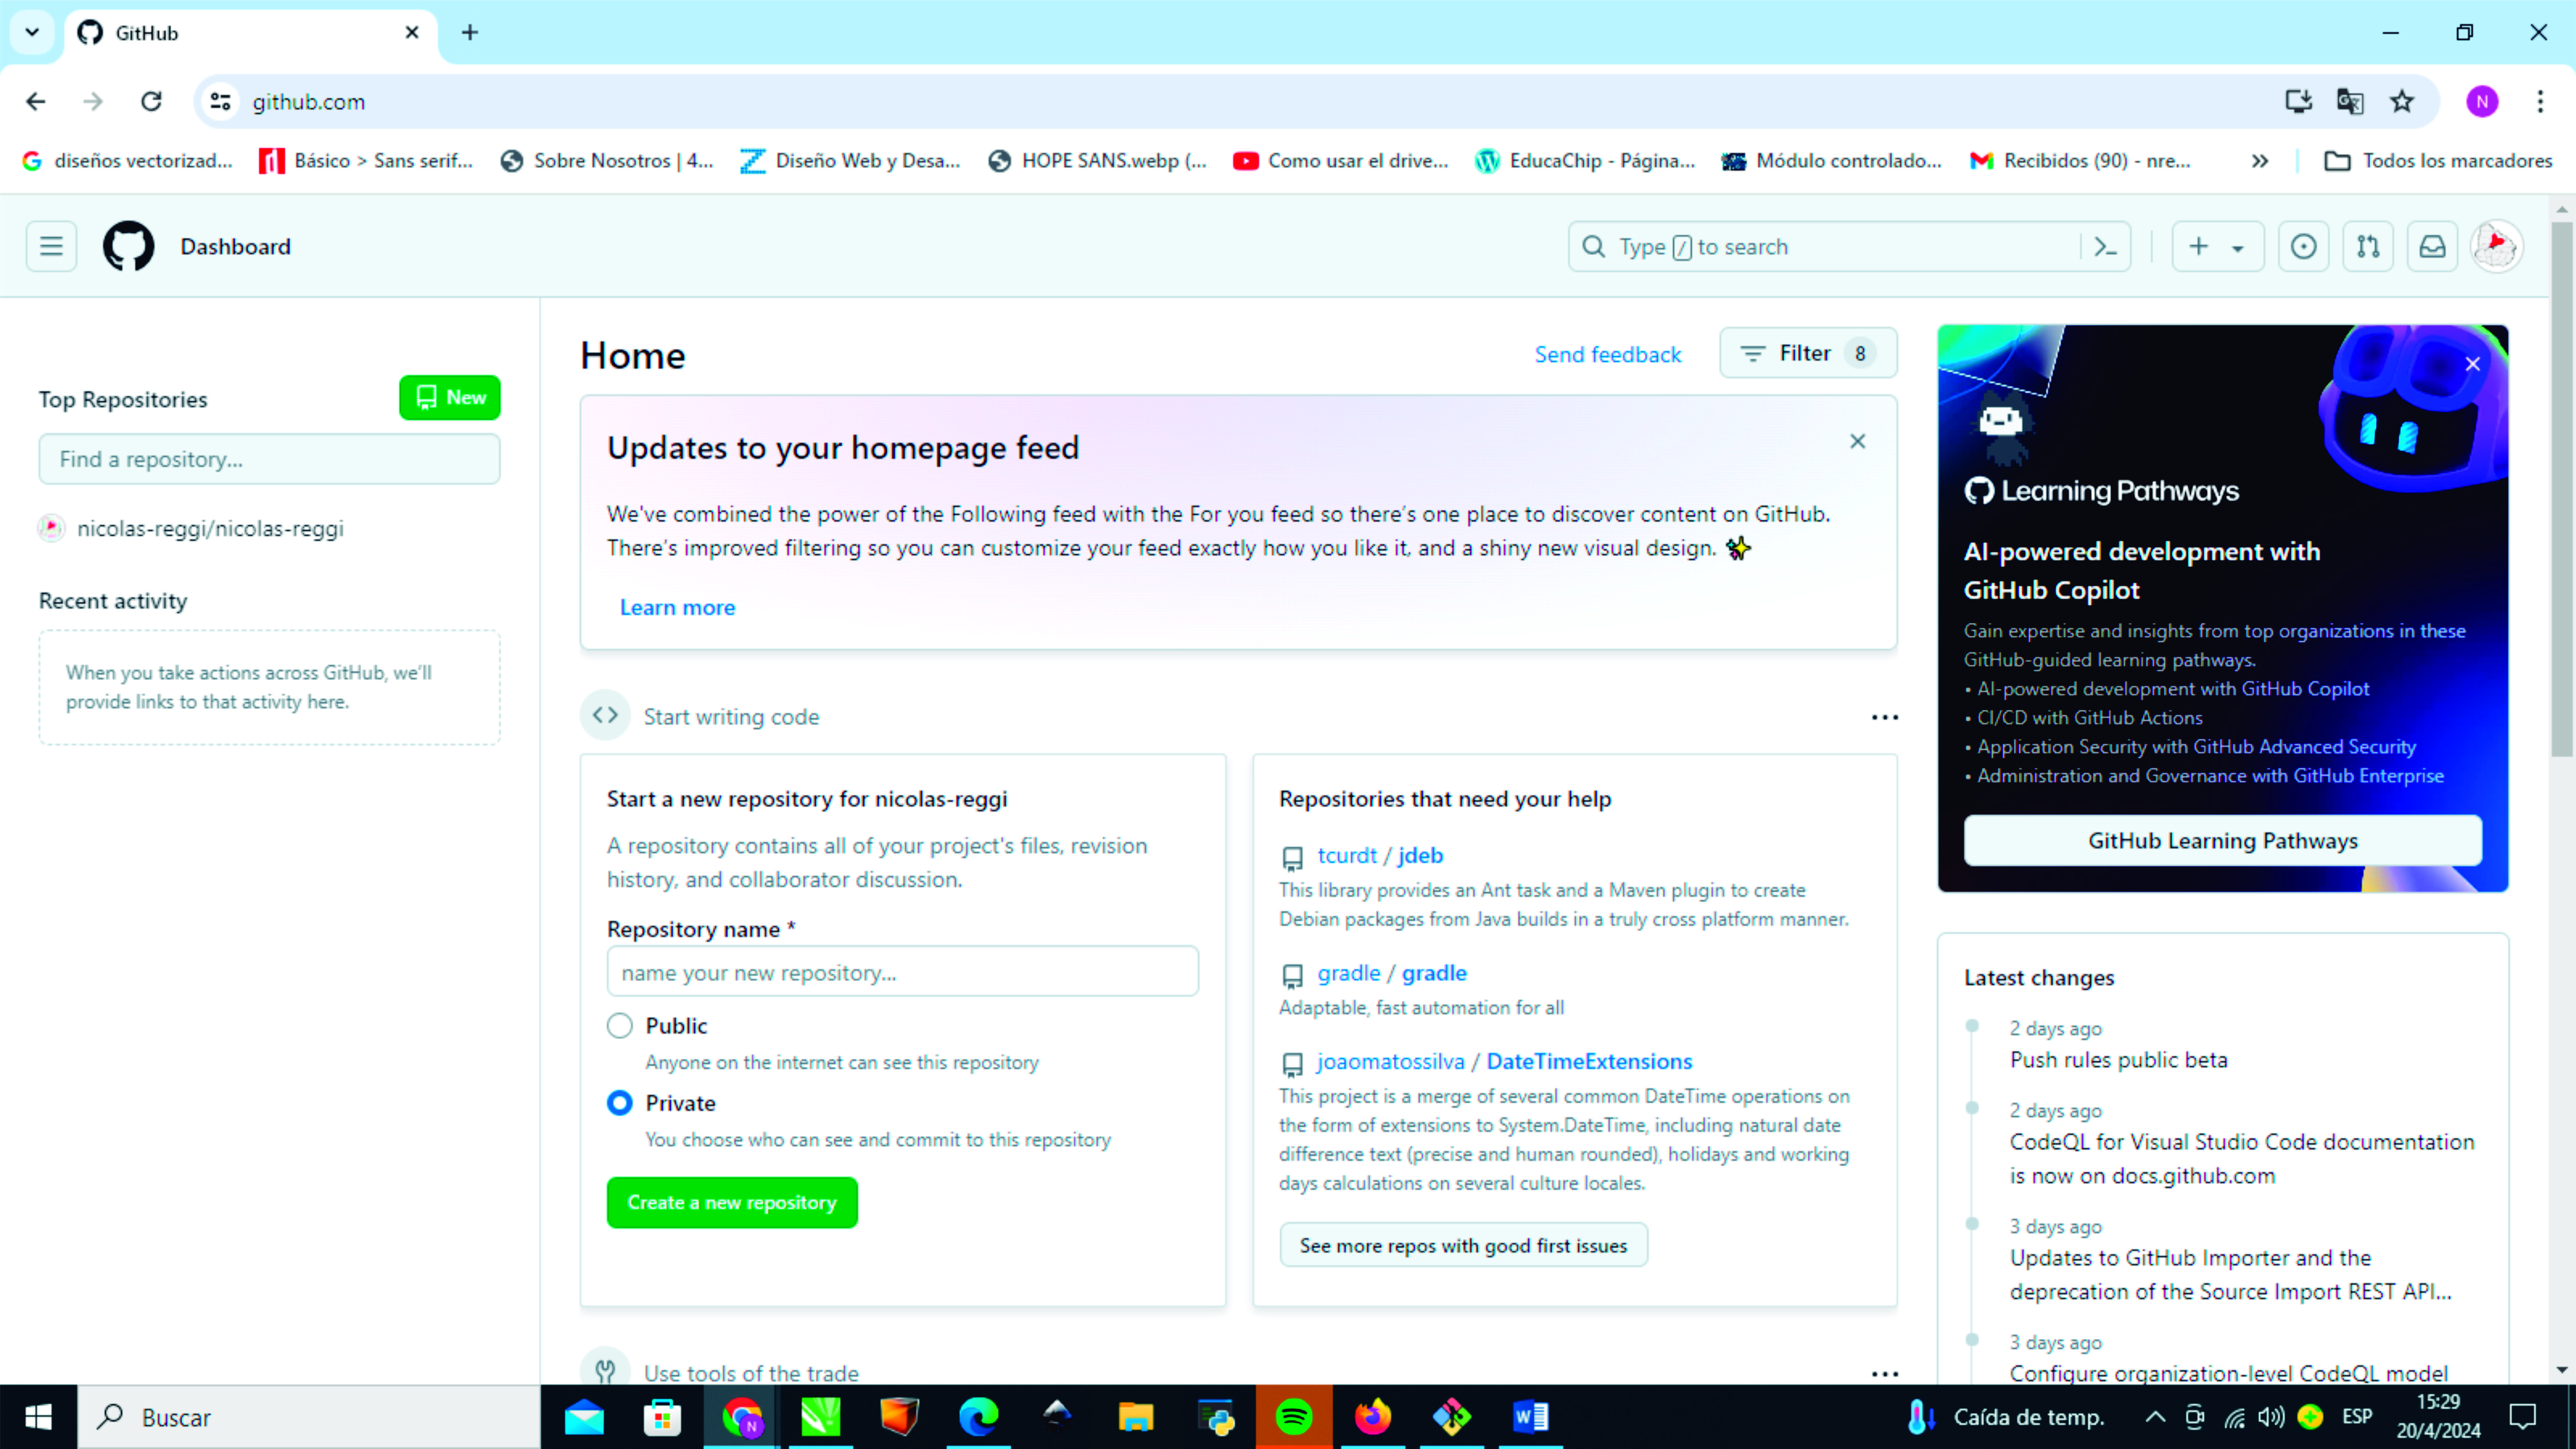Open joaomatossilva / DateTimeExtensions repository
The width and height of the screenshot is (2576, 1449).
tap(1504, 1061)
